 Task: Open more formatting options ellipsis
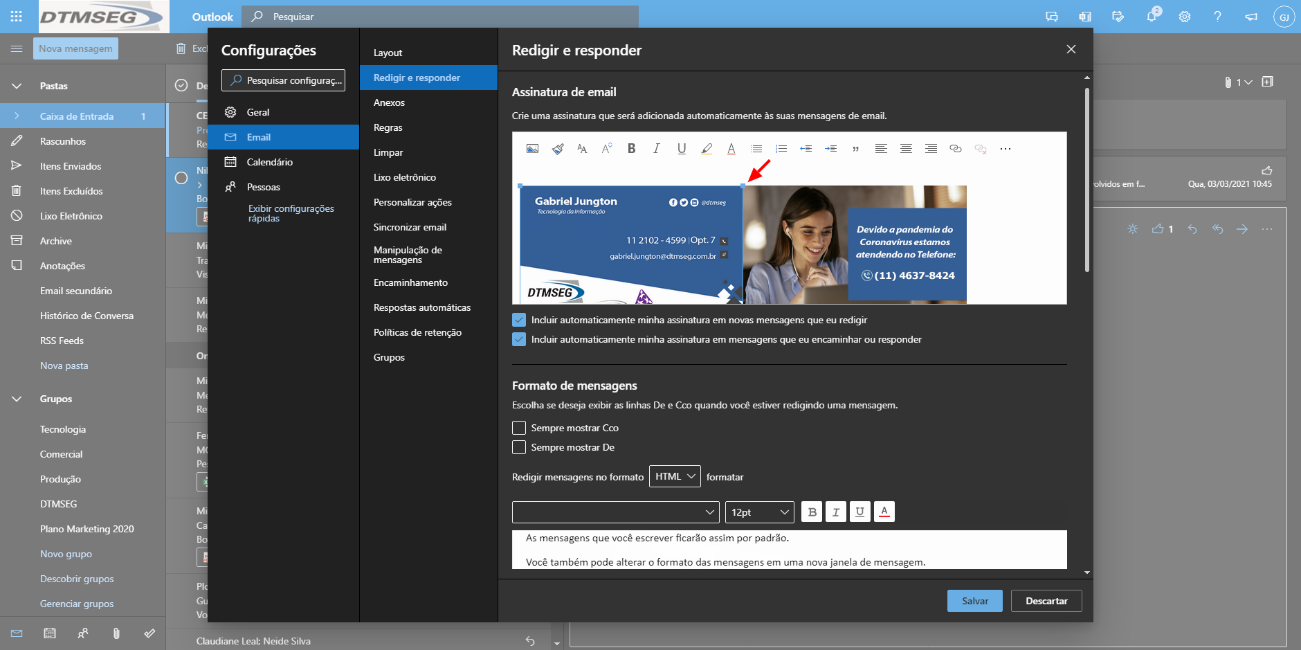pyautogui.click(x=1005, y=148)
